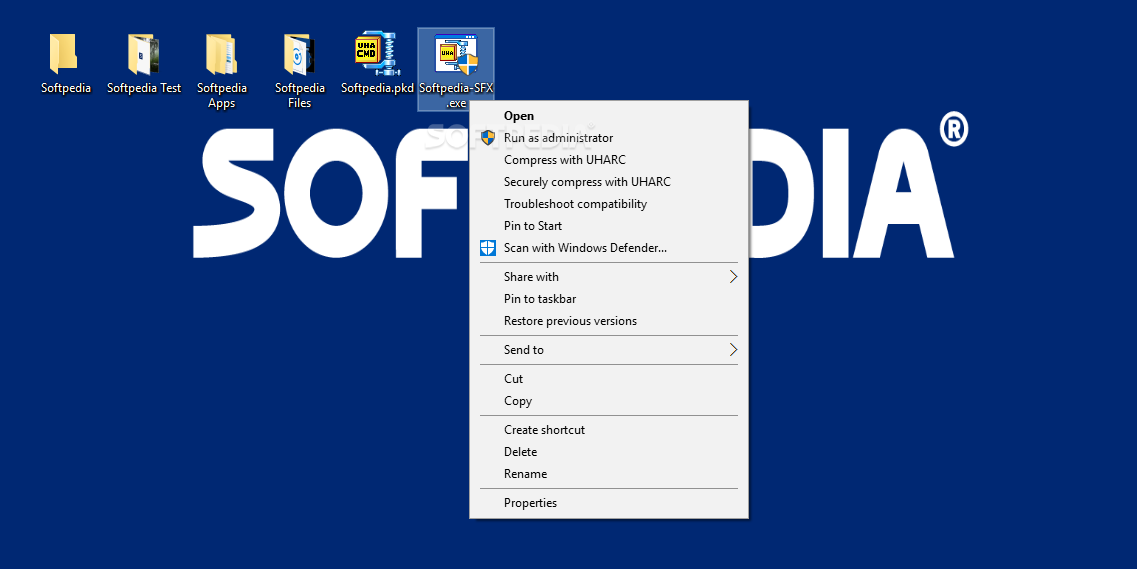This screenshot has width=1137, height=569.
Task: Select the Softpedia folder icon
Action: tap(64, 54)
